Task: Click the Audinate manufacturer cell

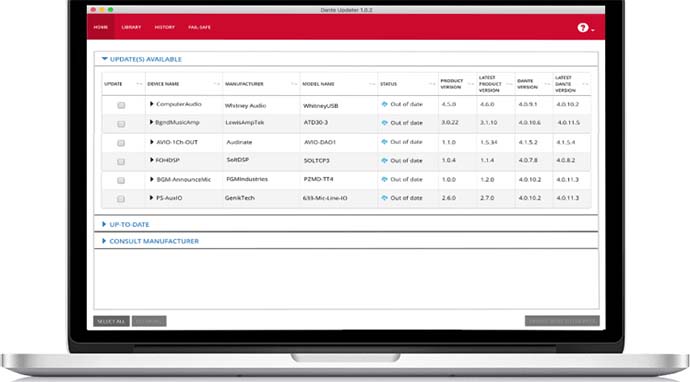Action: tap(239, 142)
